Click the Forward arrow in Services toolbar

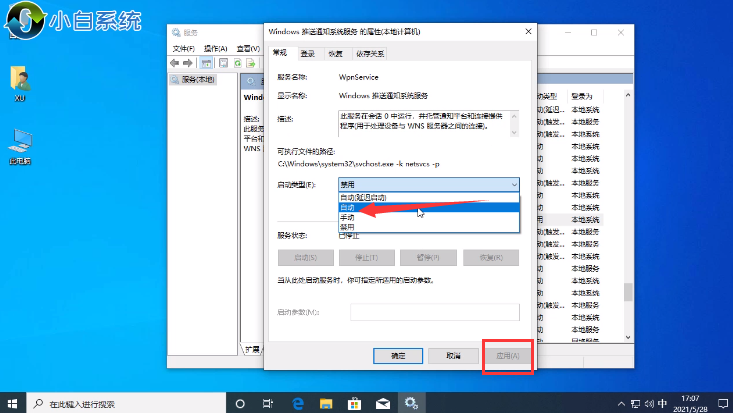click(188, 63)
